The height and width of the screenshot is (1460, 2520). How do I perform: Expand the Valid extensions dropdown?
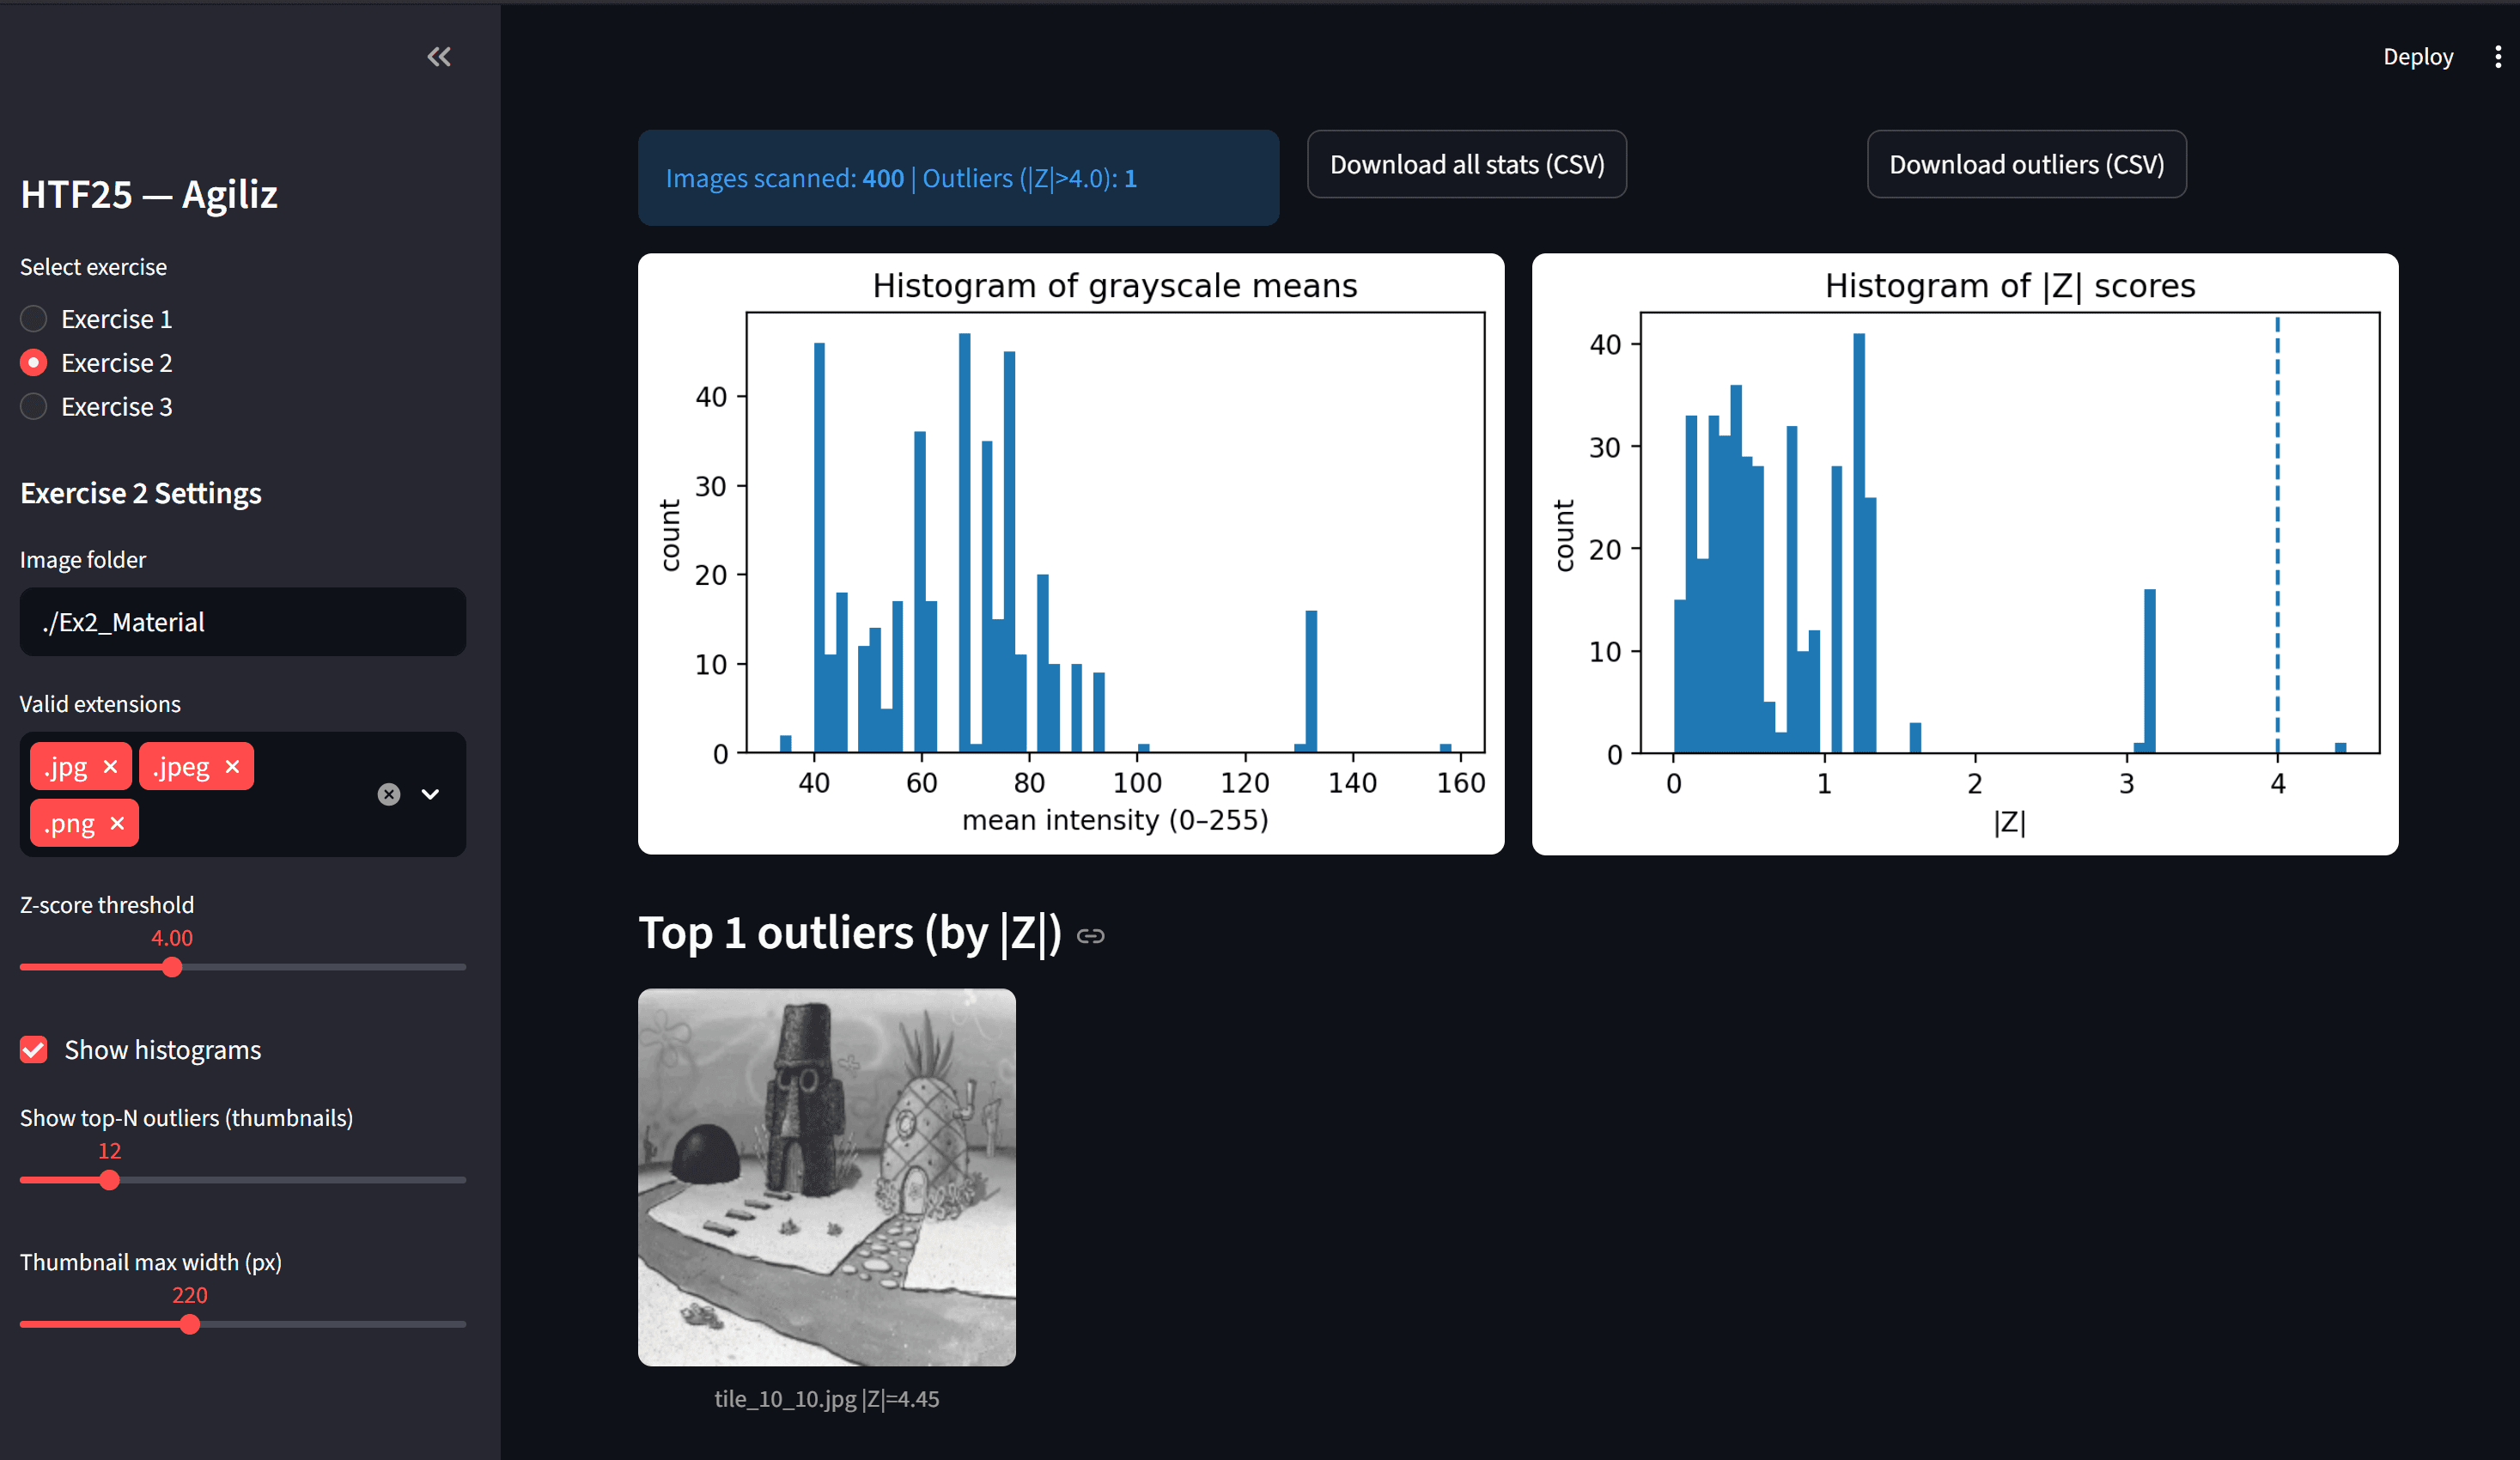(x=430, y=794)
